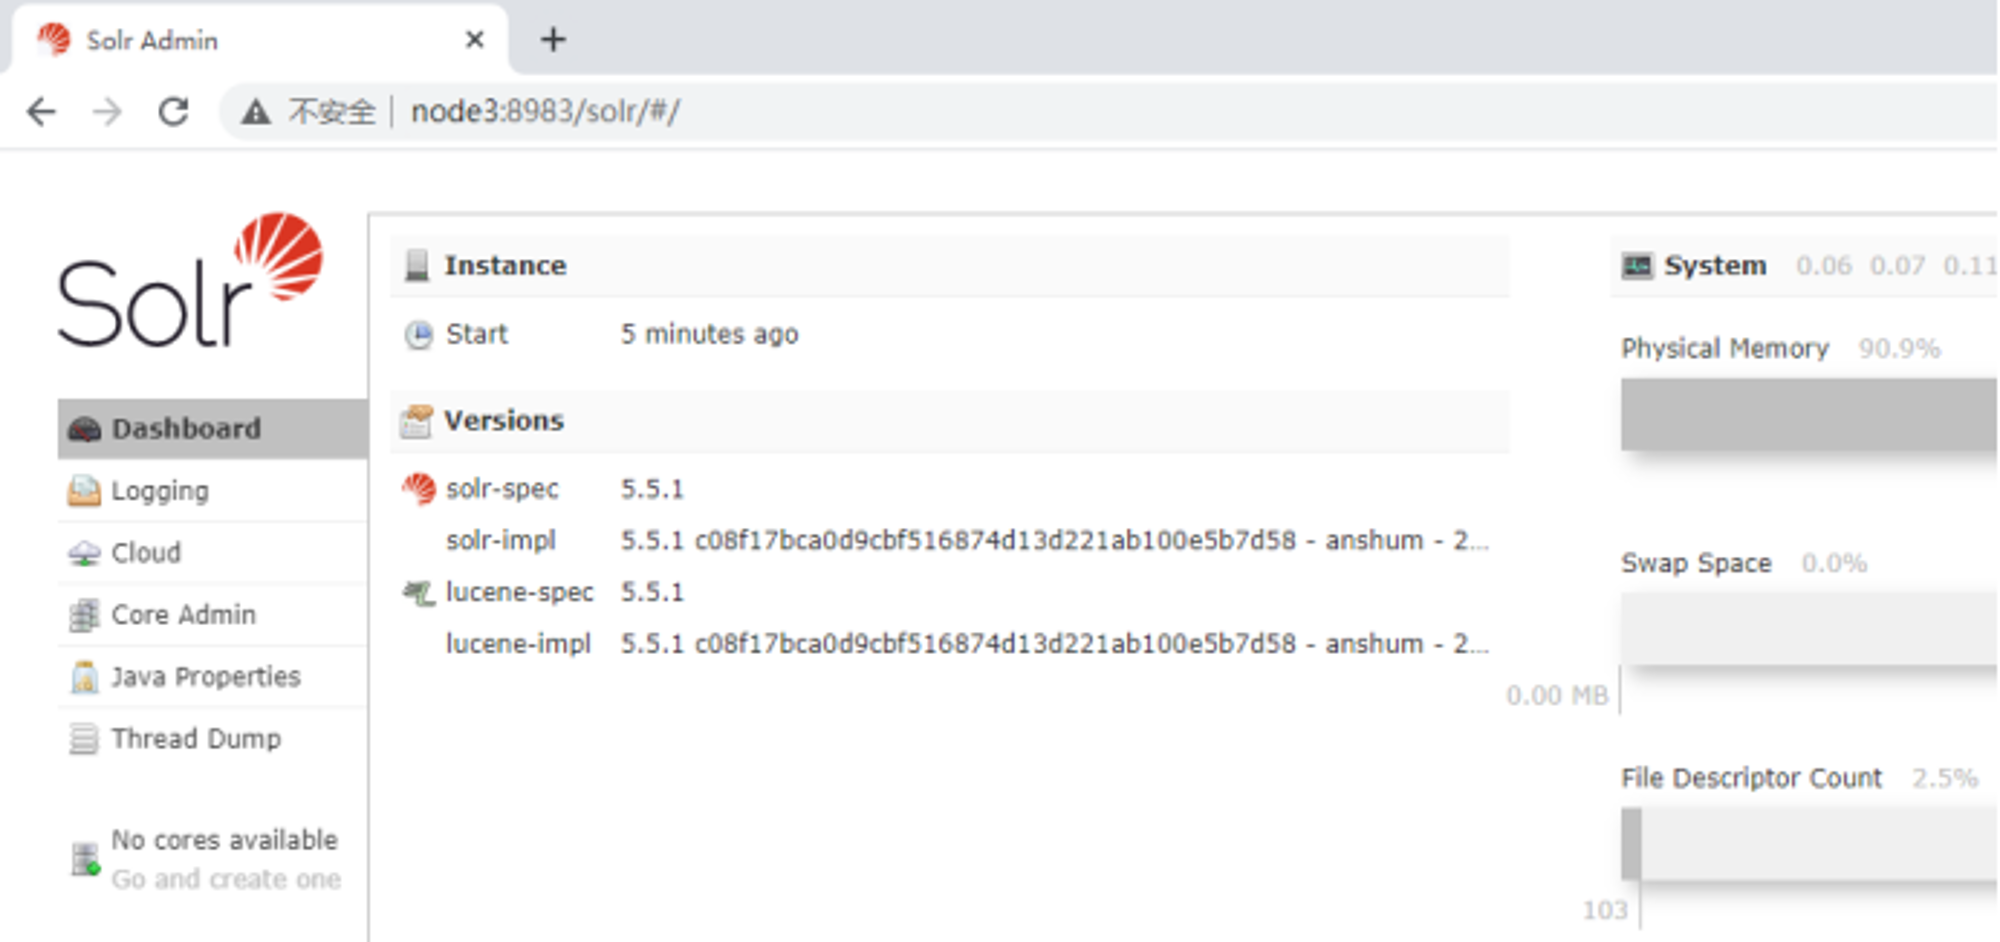Open the Logging section
Viewport: 2000px width, 942px height.
[x=213, y=491]
